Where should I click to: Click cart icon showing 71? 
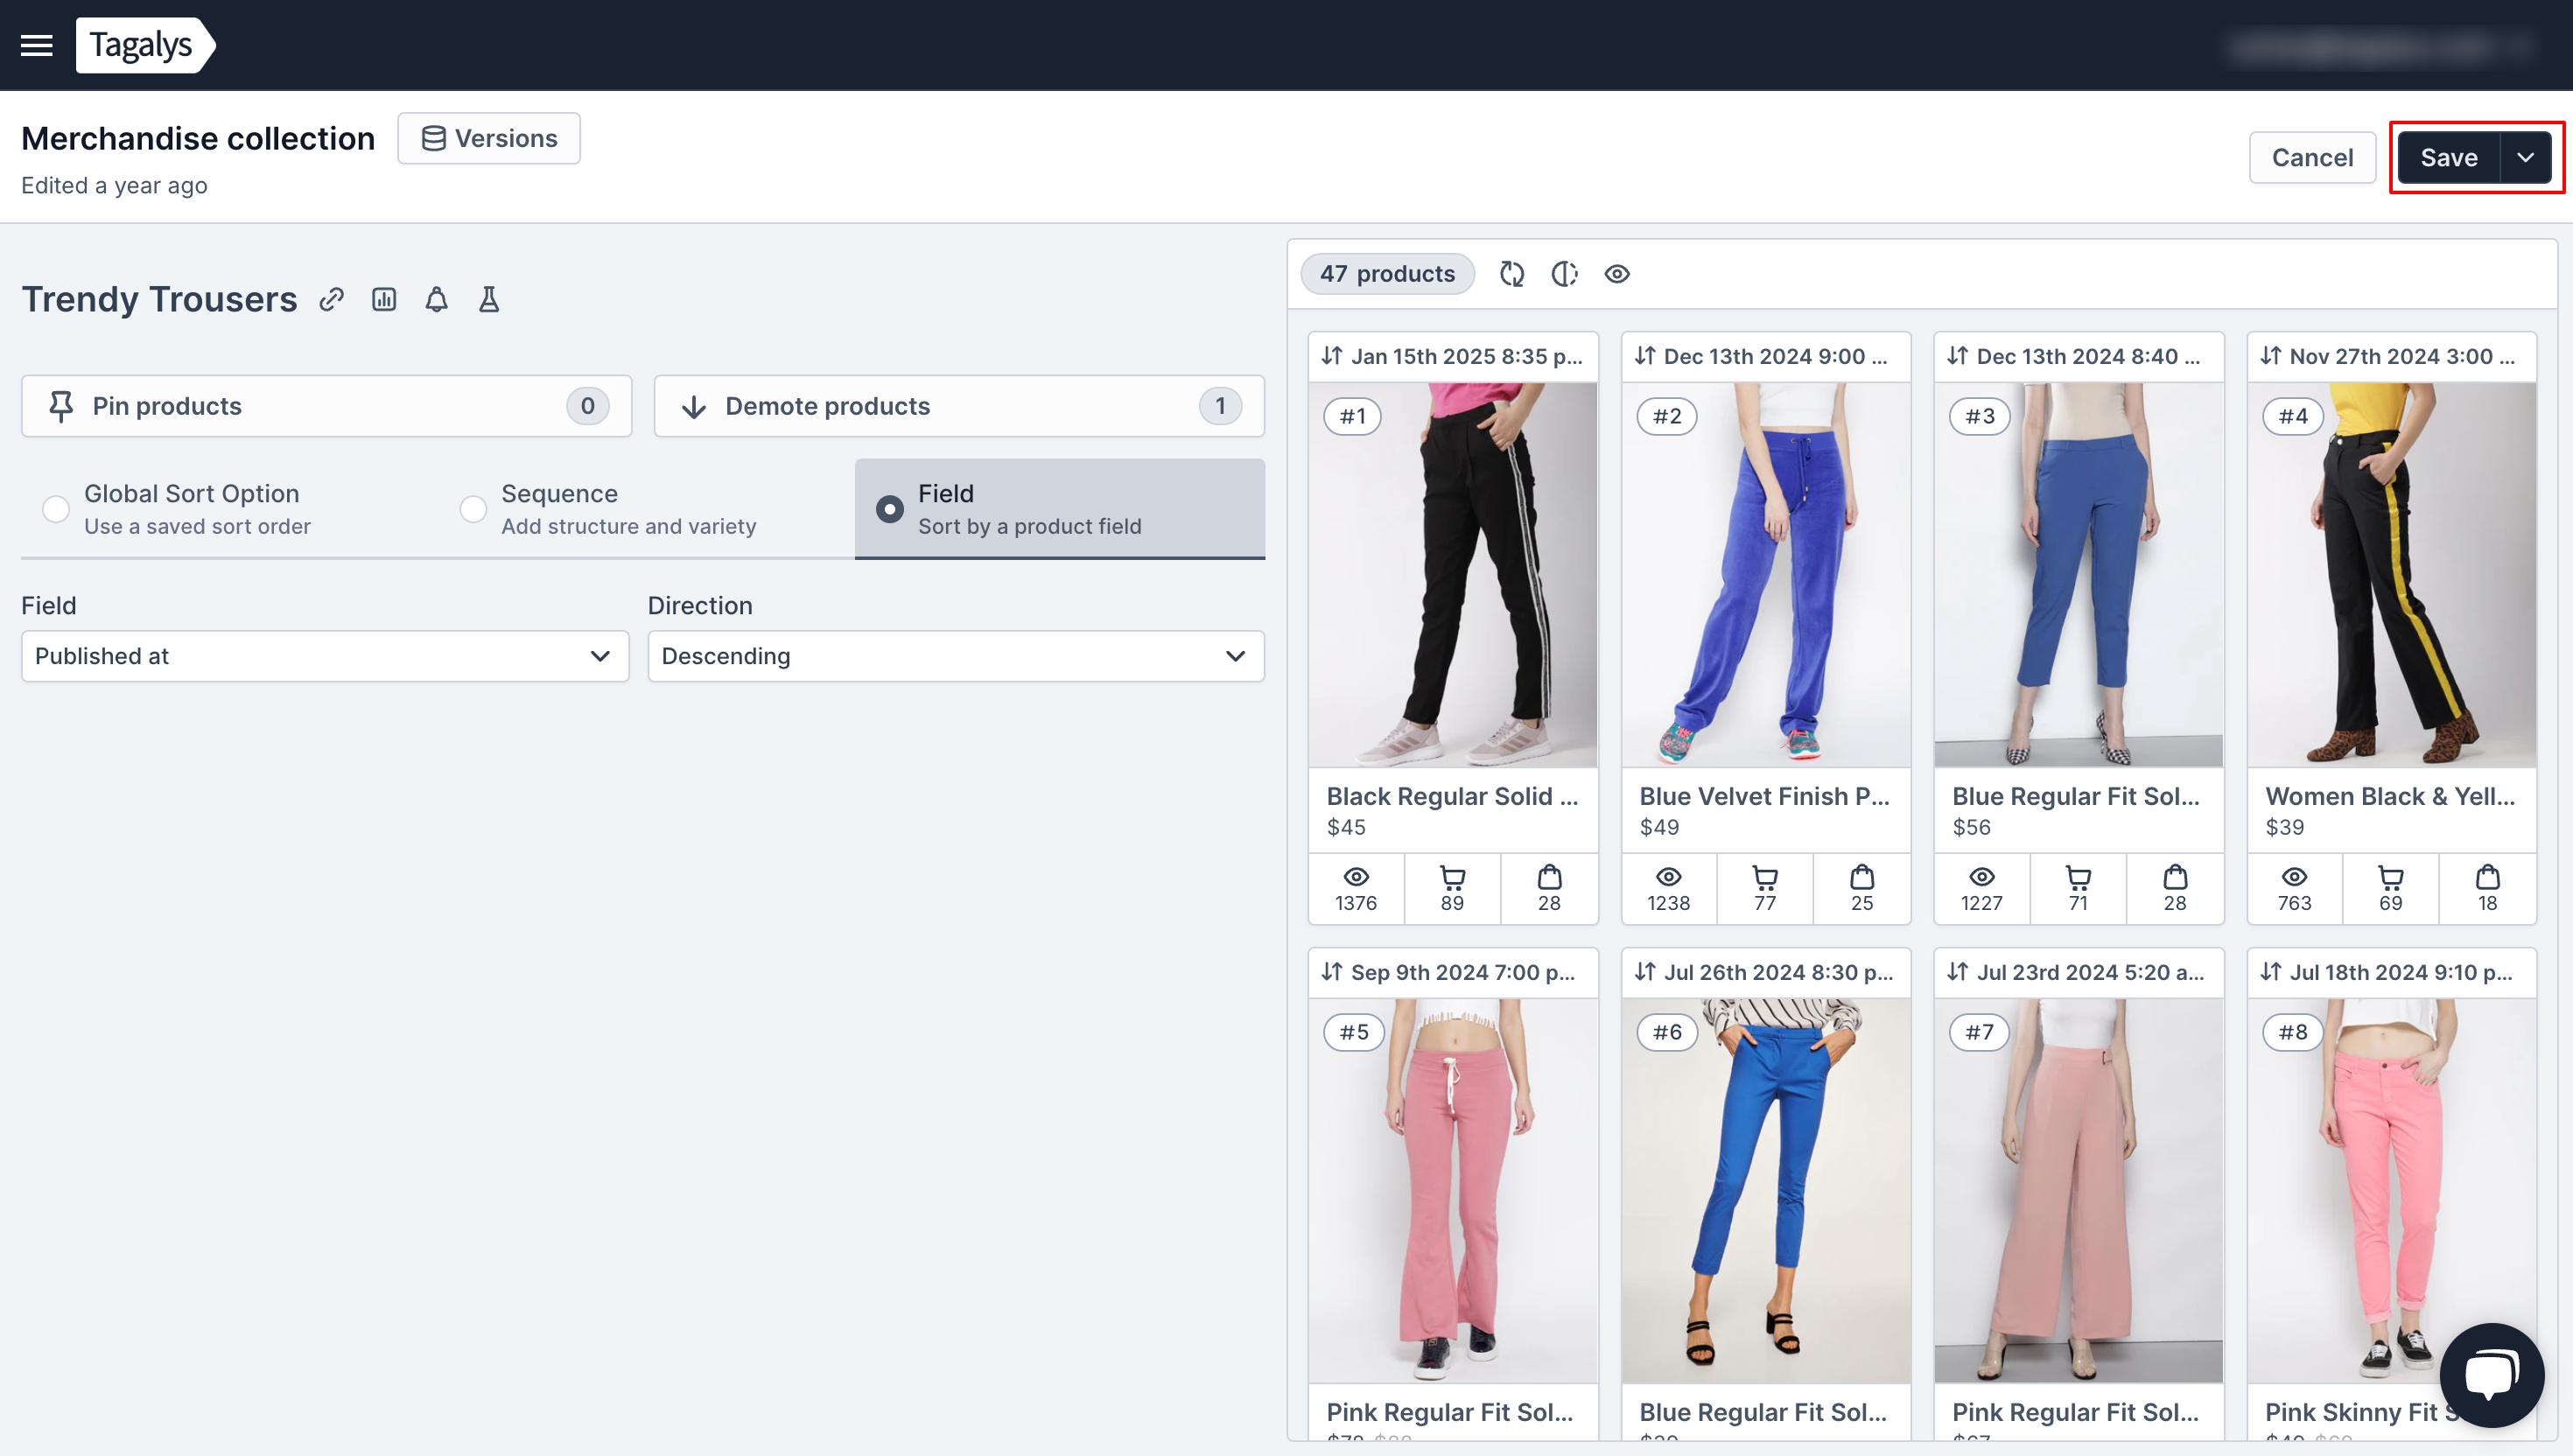(x=2078, y=877)
